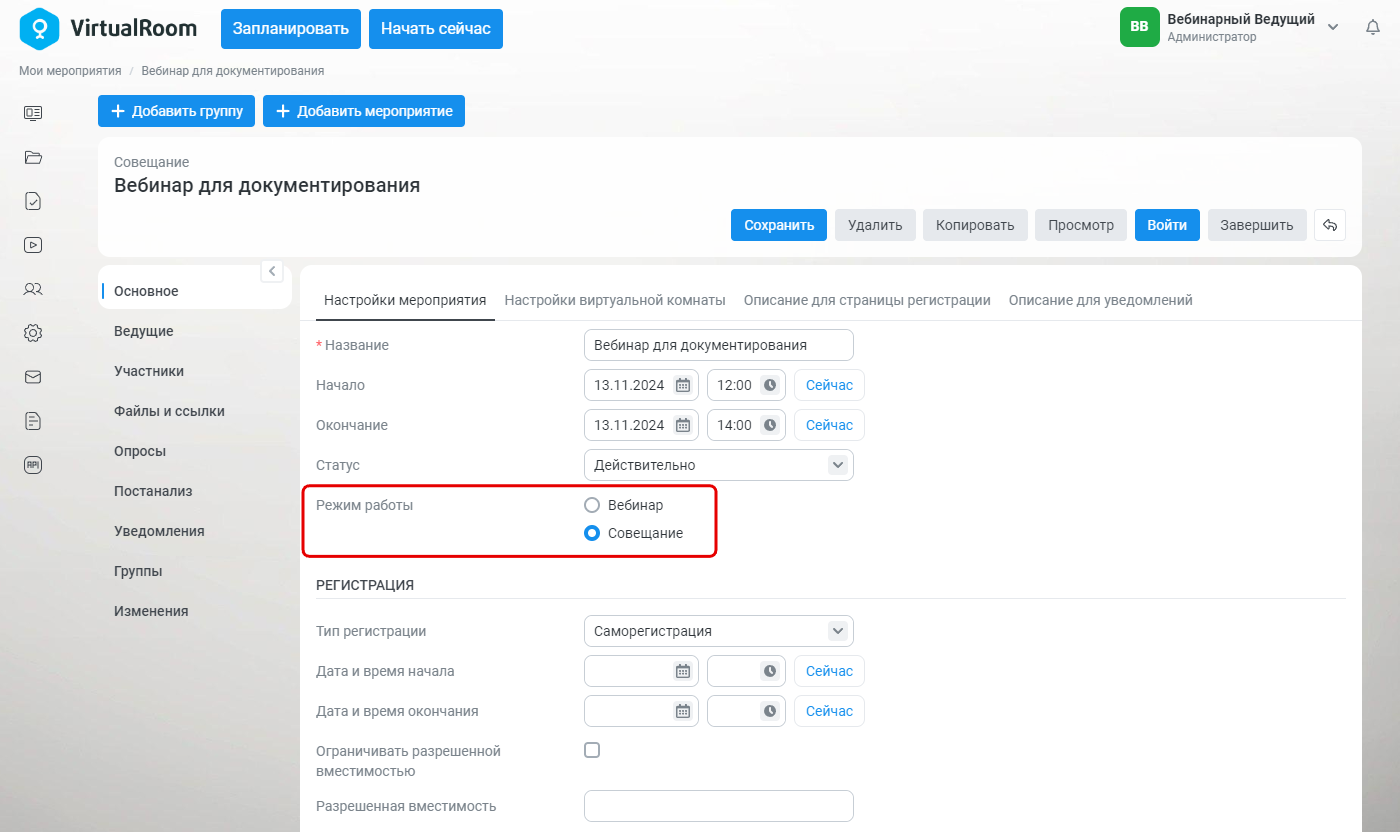Viewport: 1400px width, 832px height.
Task: Open the Участники section
Action: pyautogui.click(x=149, y=371)
